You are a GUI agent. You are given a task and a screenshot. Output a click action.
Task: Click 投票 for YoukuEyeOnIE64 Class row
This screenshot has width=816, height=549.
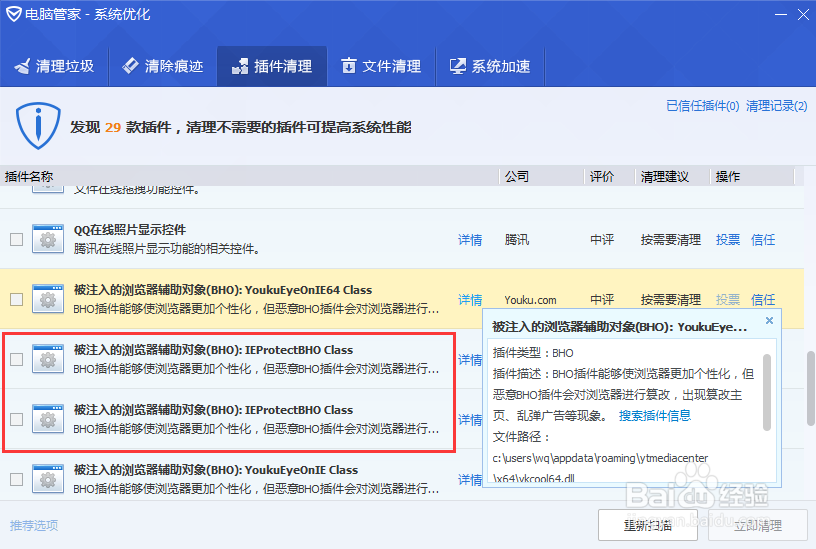click(728, 300)
